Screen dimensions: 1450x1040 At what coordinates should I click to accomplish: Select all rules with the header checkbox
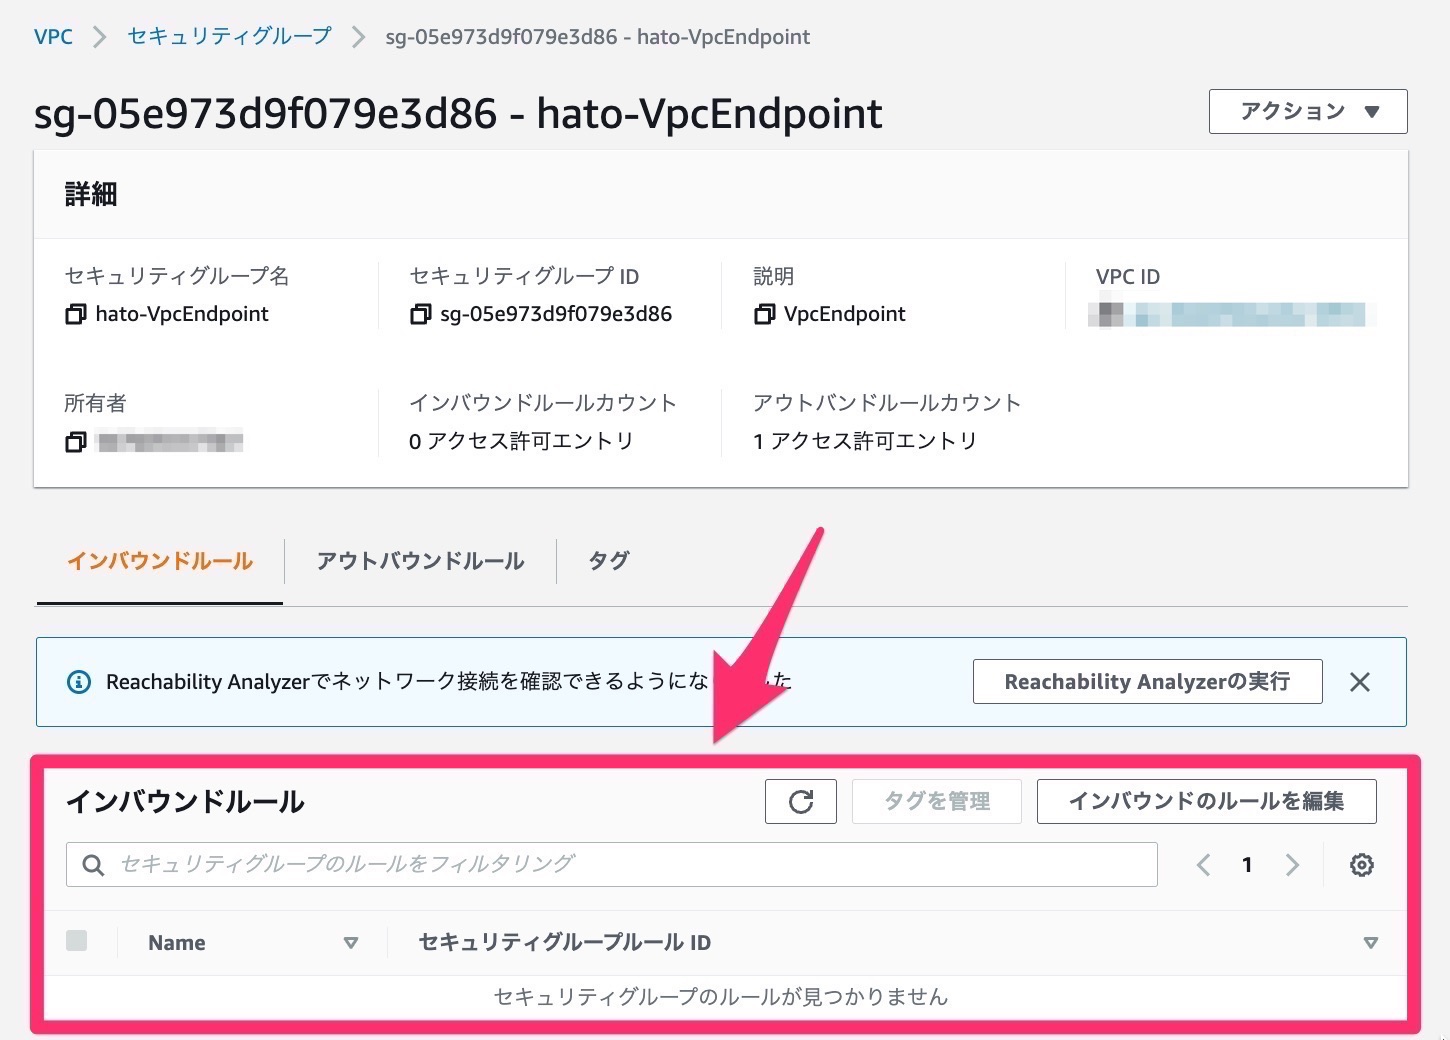(77, 940)
